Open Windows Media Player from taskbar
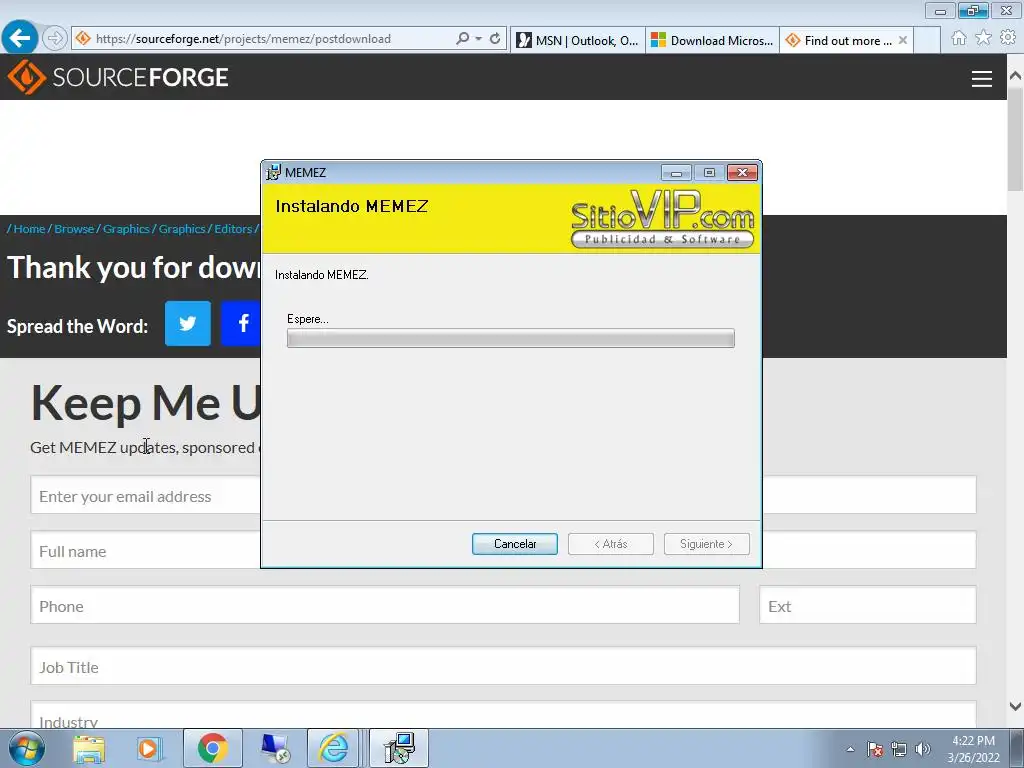The height and width of the screenshot is (768, 1024). [148, 748]
